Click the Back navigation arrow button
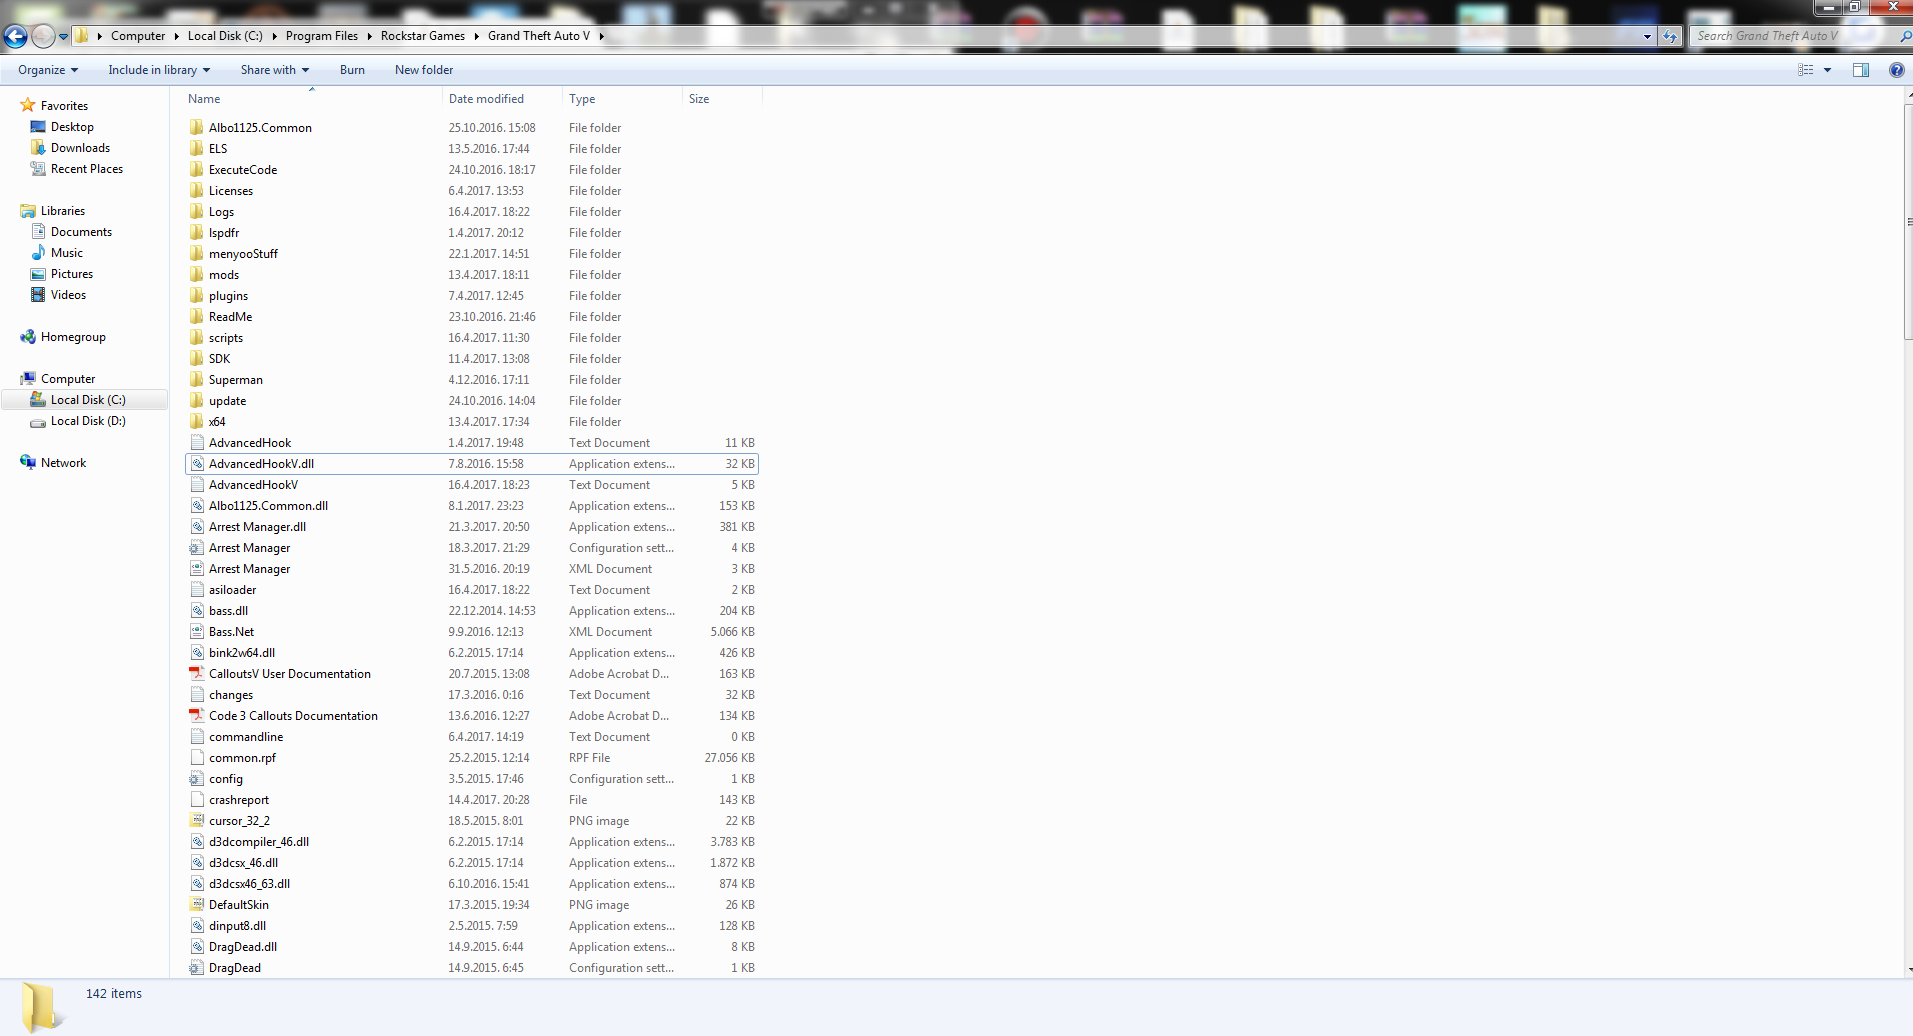The image size is (1913, 1036). click(15, 37)
